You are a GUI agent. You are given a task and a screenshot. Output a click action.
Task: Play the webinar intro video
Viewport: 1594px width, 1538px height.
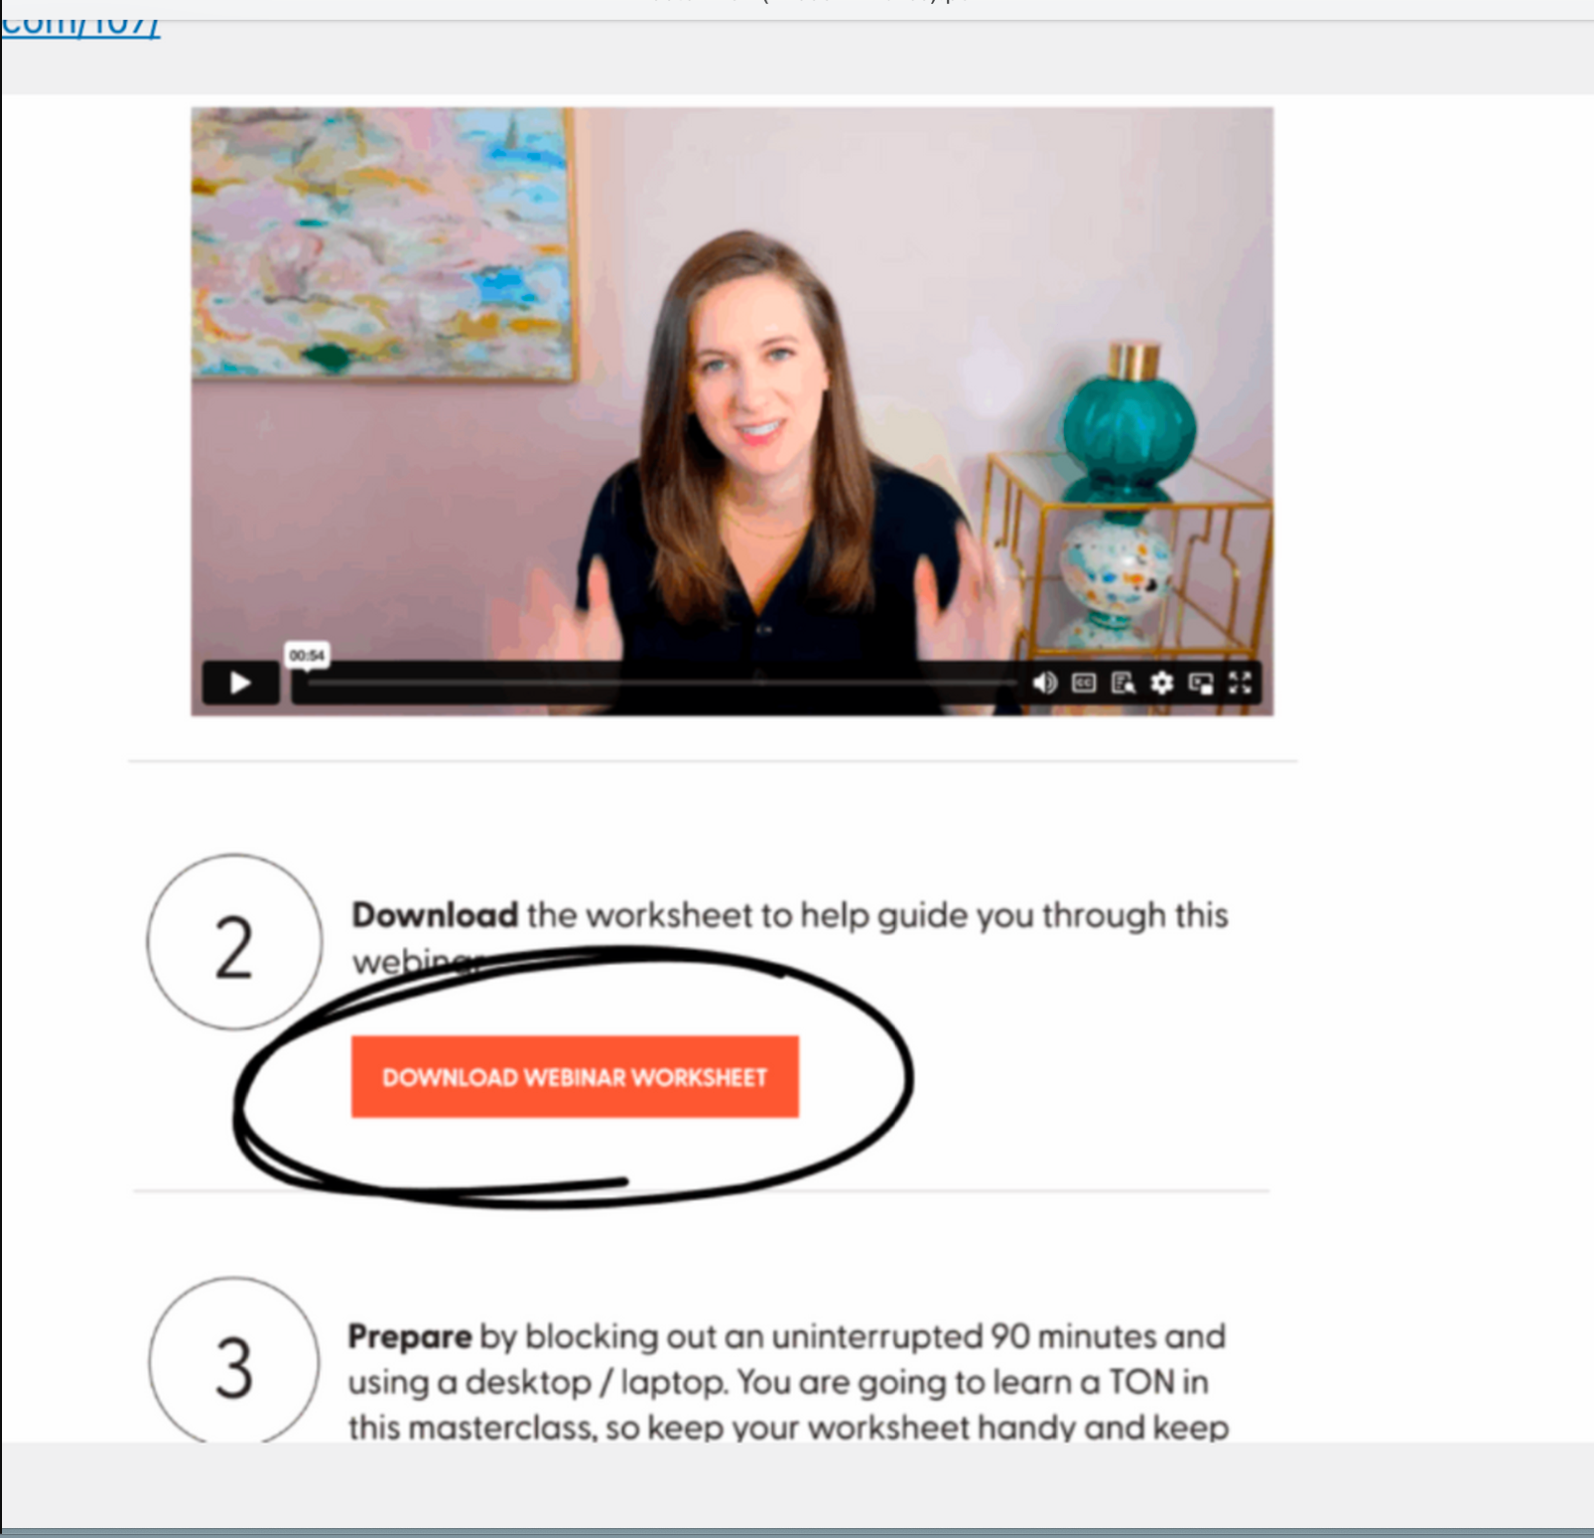(x=240, y=683)
